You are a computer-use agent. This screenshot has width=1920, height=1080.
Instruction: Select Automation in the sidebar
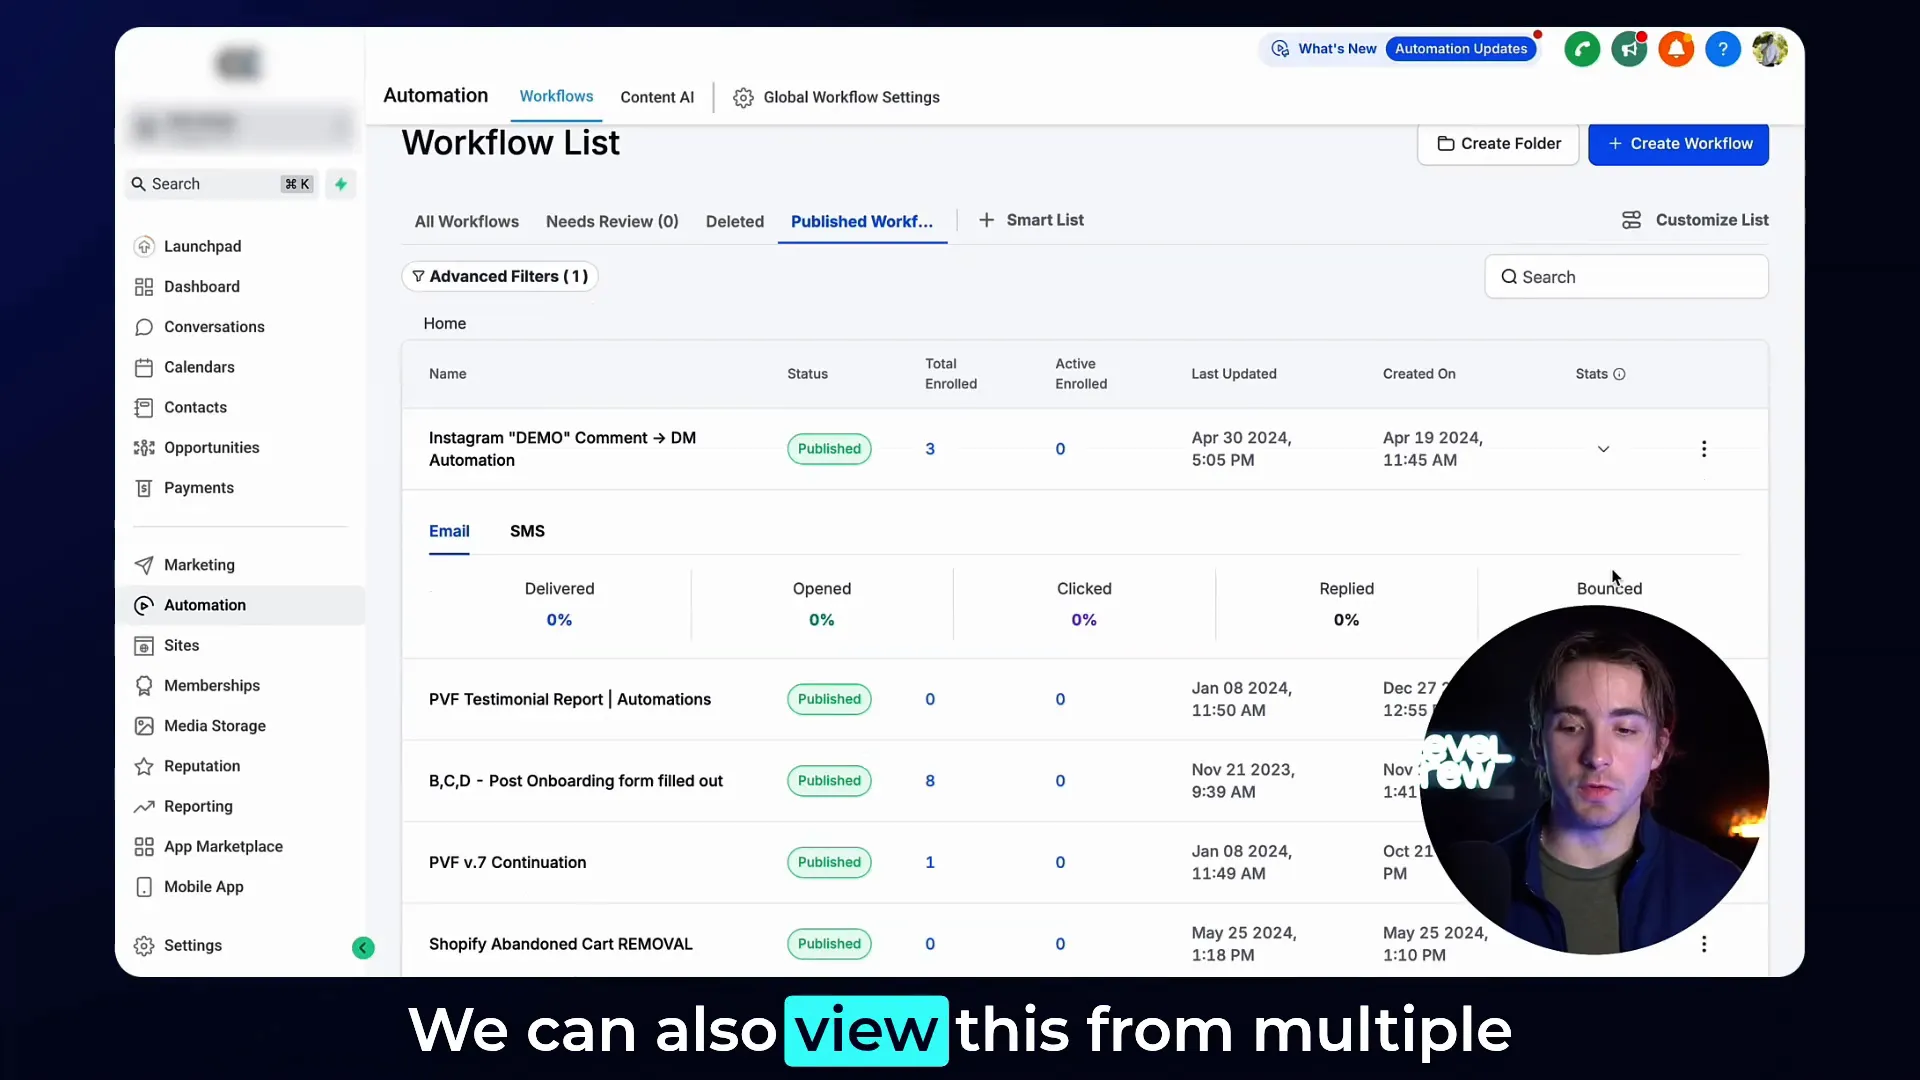(x=240, y=605)
